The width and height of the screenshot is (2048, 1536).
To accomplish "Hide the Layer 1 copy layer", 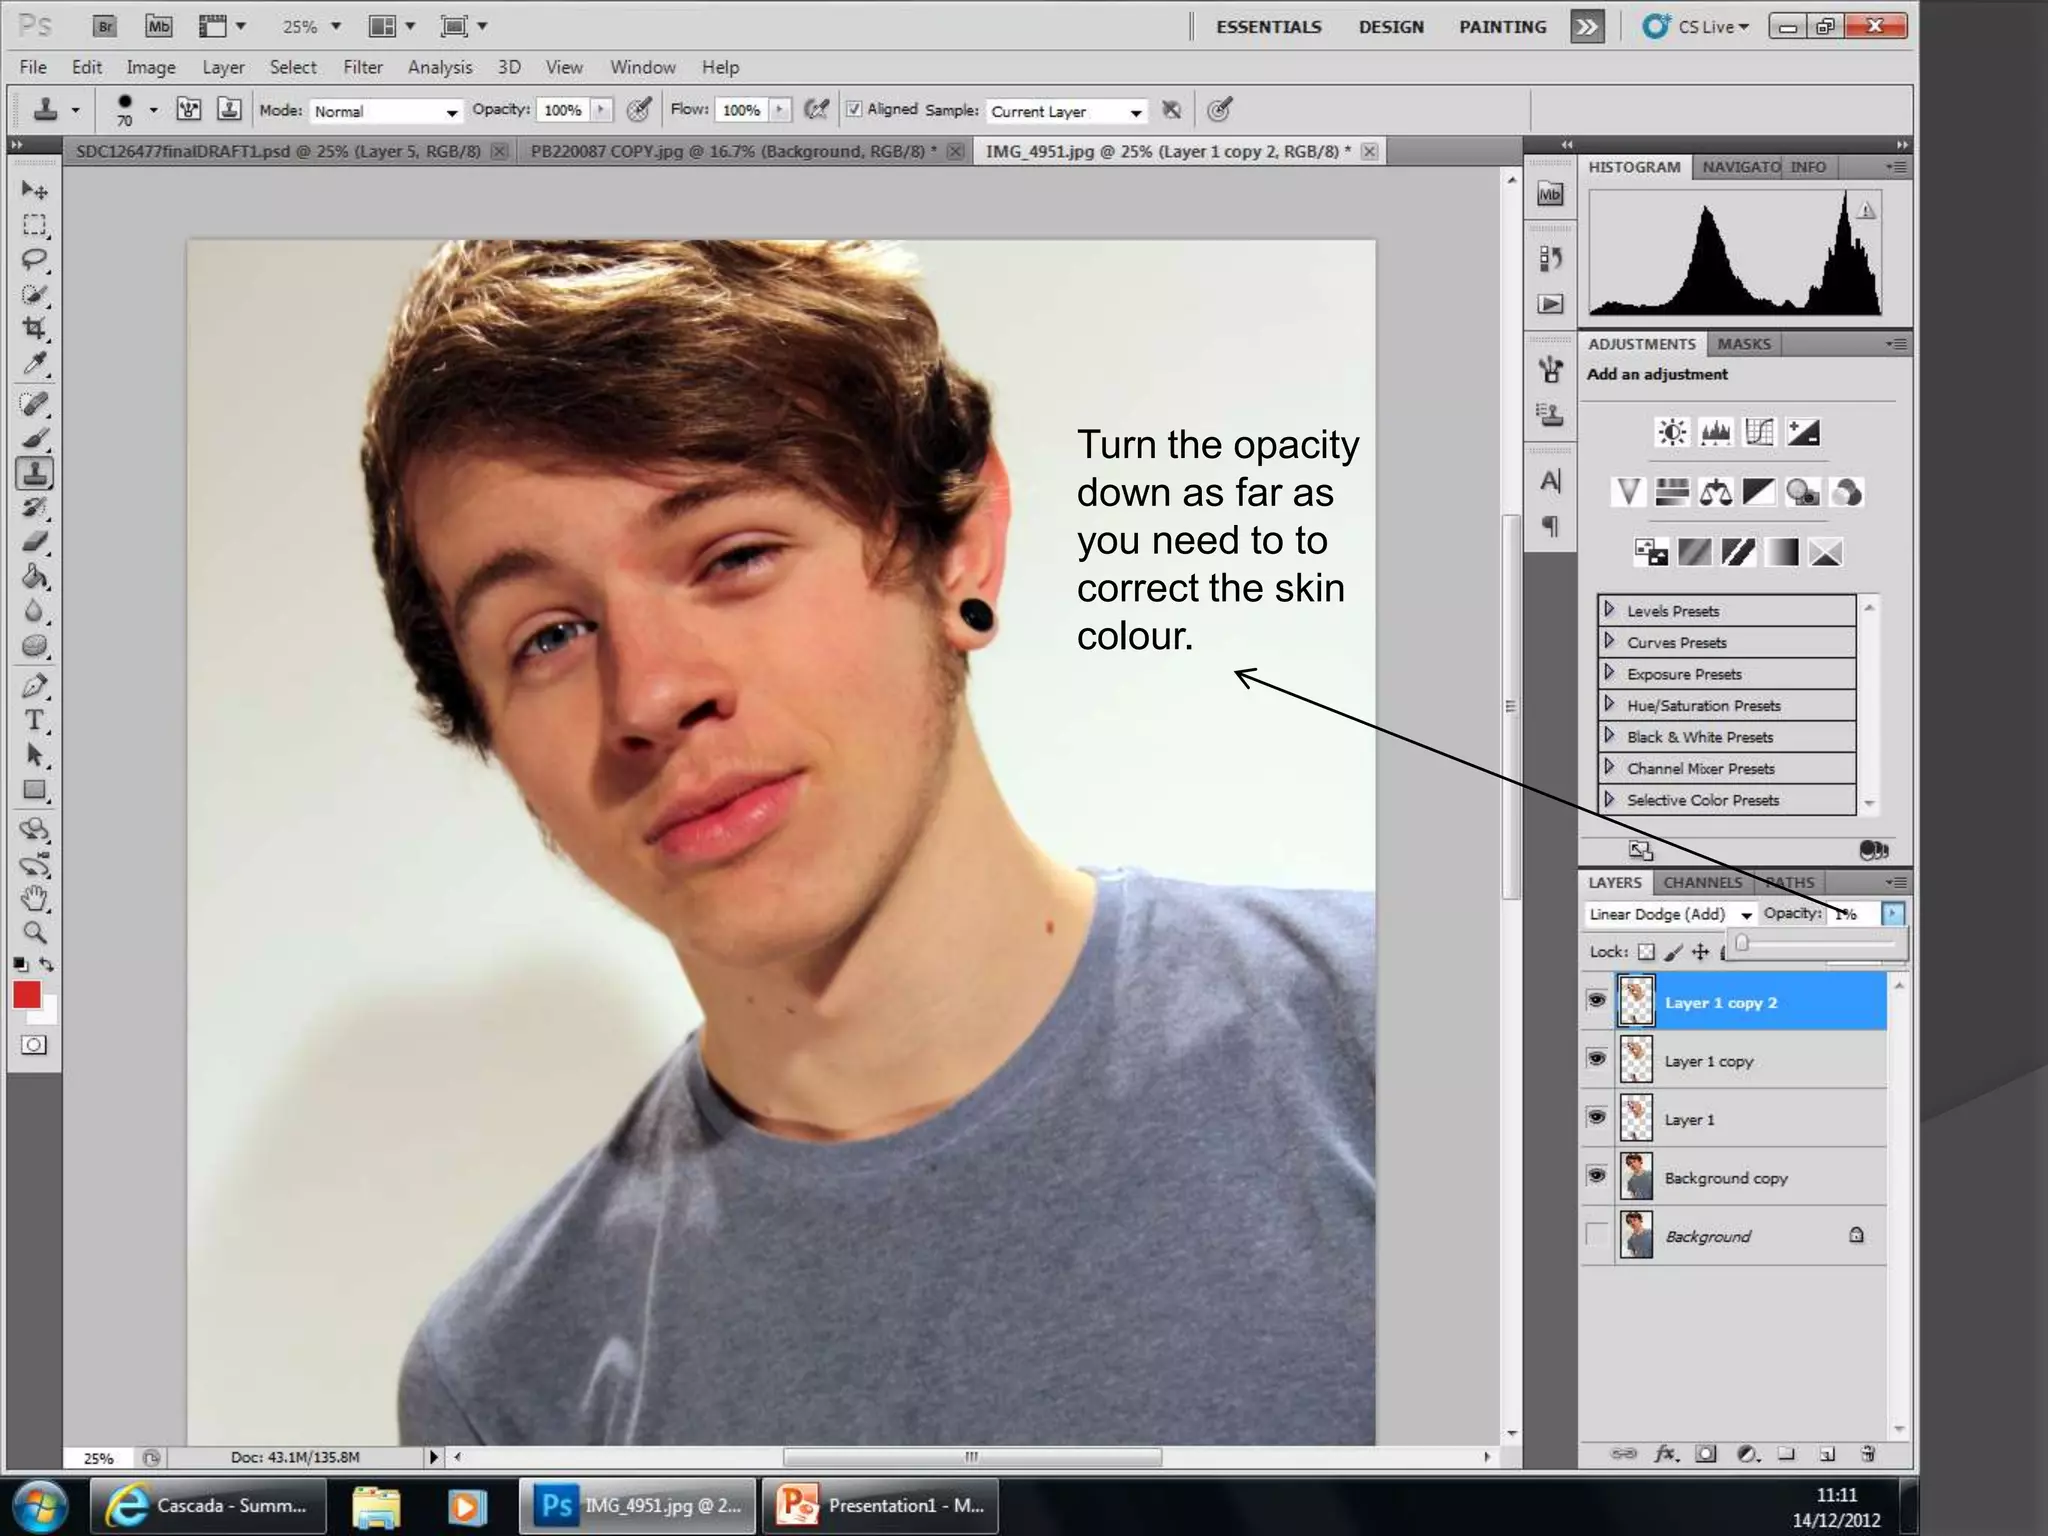I will (x=1597, y=1059).
